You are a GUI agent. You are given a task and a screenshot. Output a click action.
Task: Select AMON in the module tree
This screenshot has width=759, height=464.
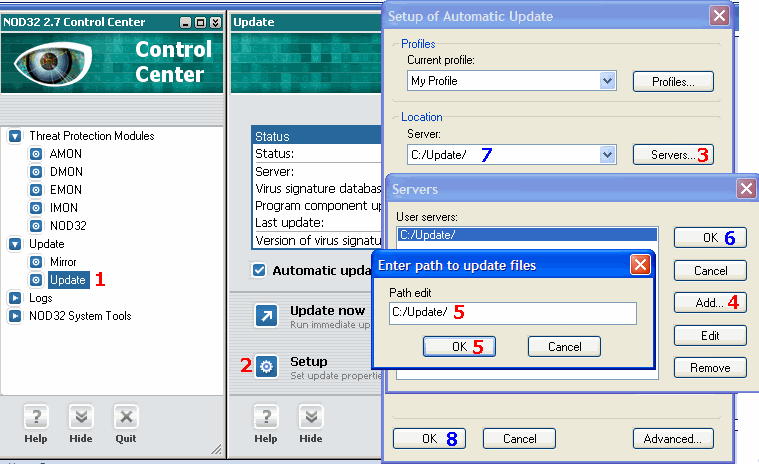66,154
